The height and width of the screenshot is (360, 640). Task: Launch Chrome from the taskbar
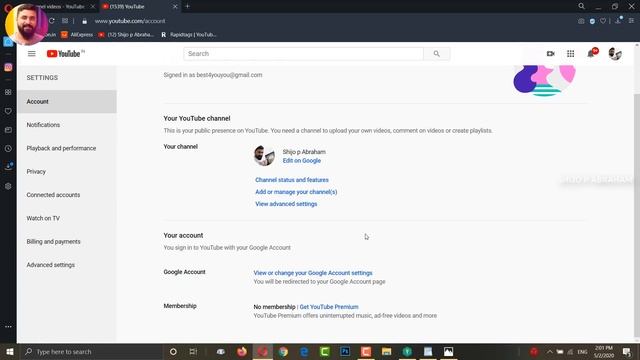point(283,351)
